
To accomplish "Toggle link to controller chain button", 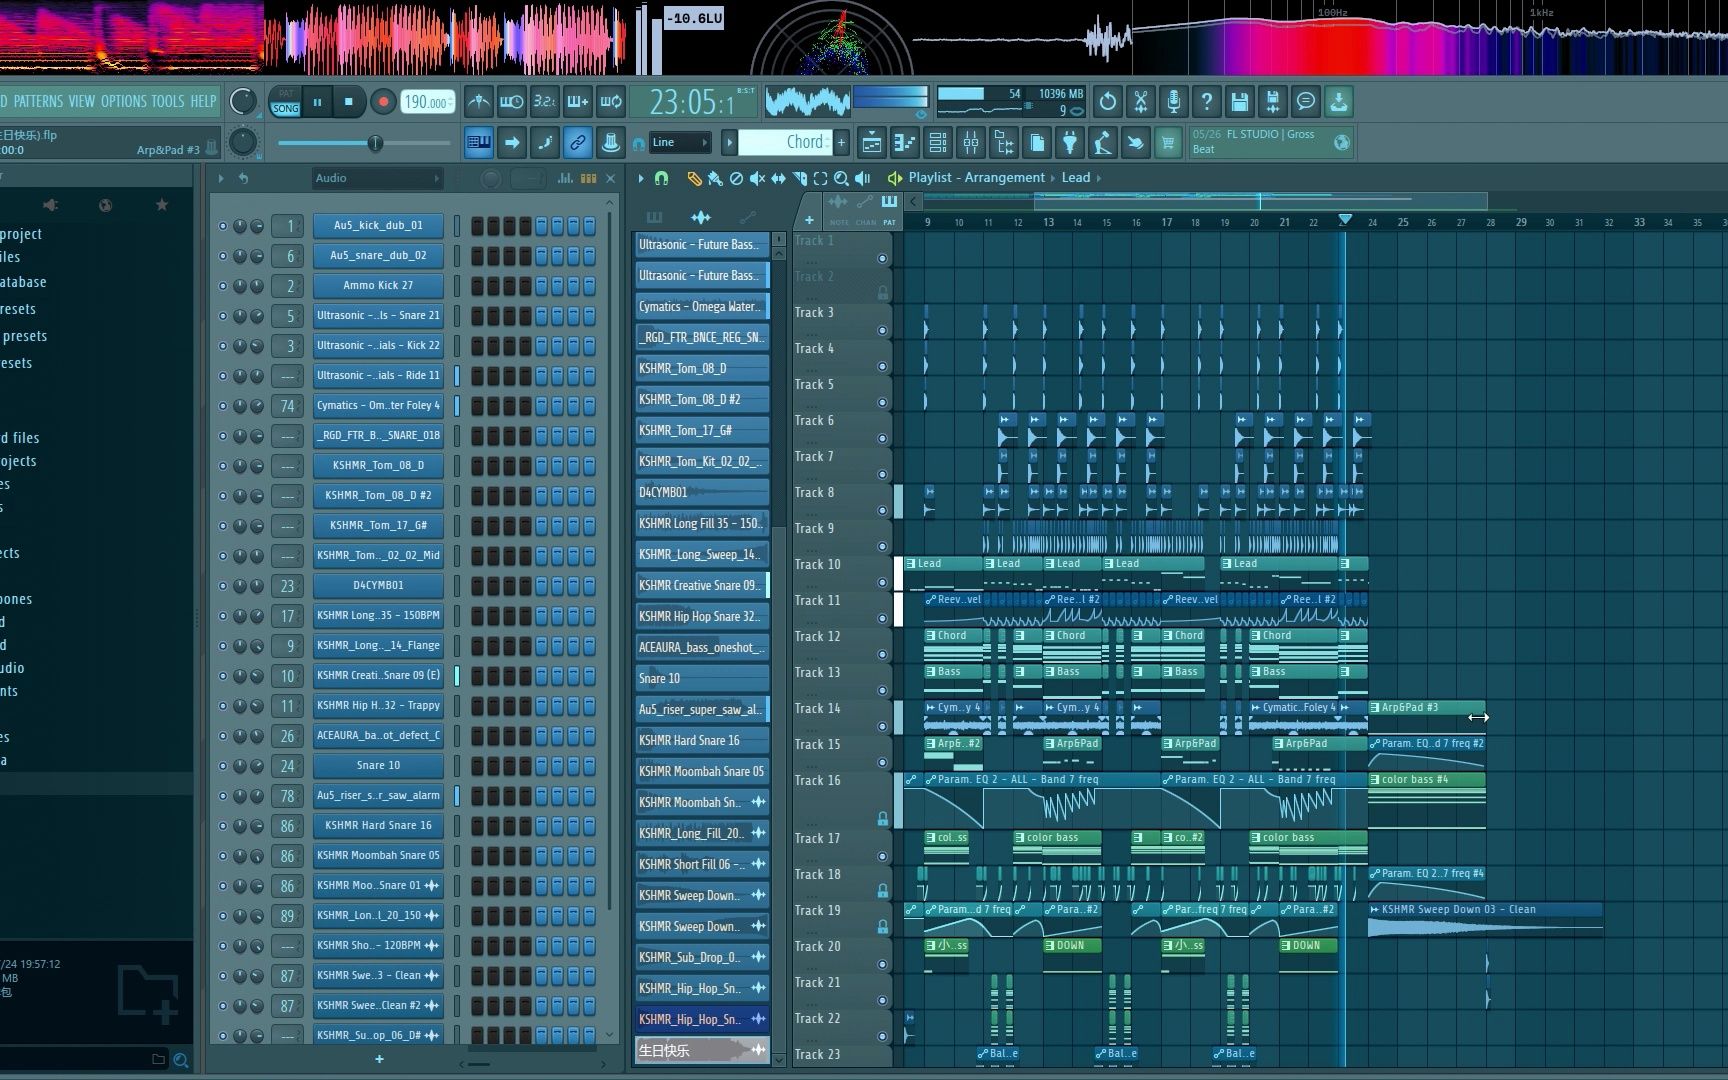I will tap(578, 143).
